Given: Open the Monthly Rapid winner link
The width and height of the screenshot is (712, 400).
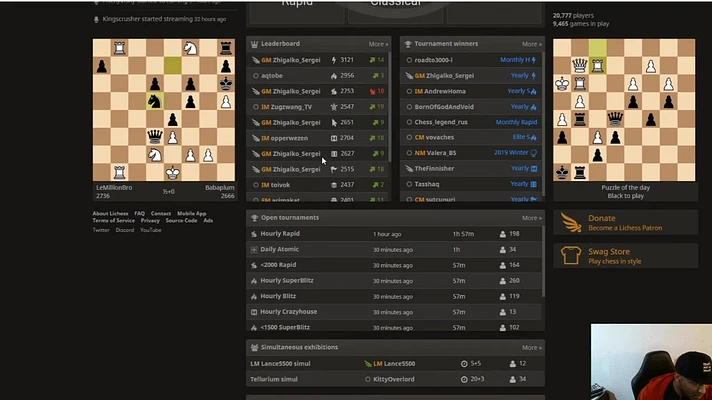Looking at the screenshot, I should [516, 122].
